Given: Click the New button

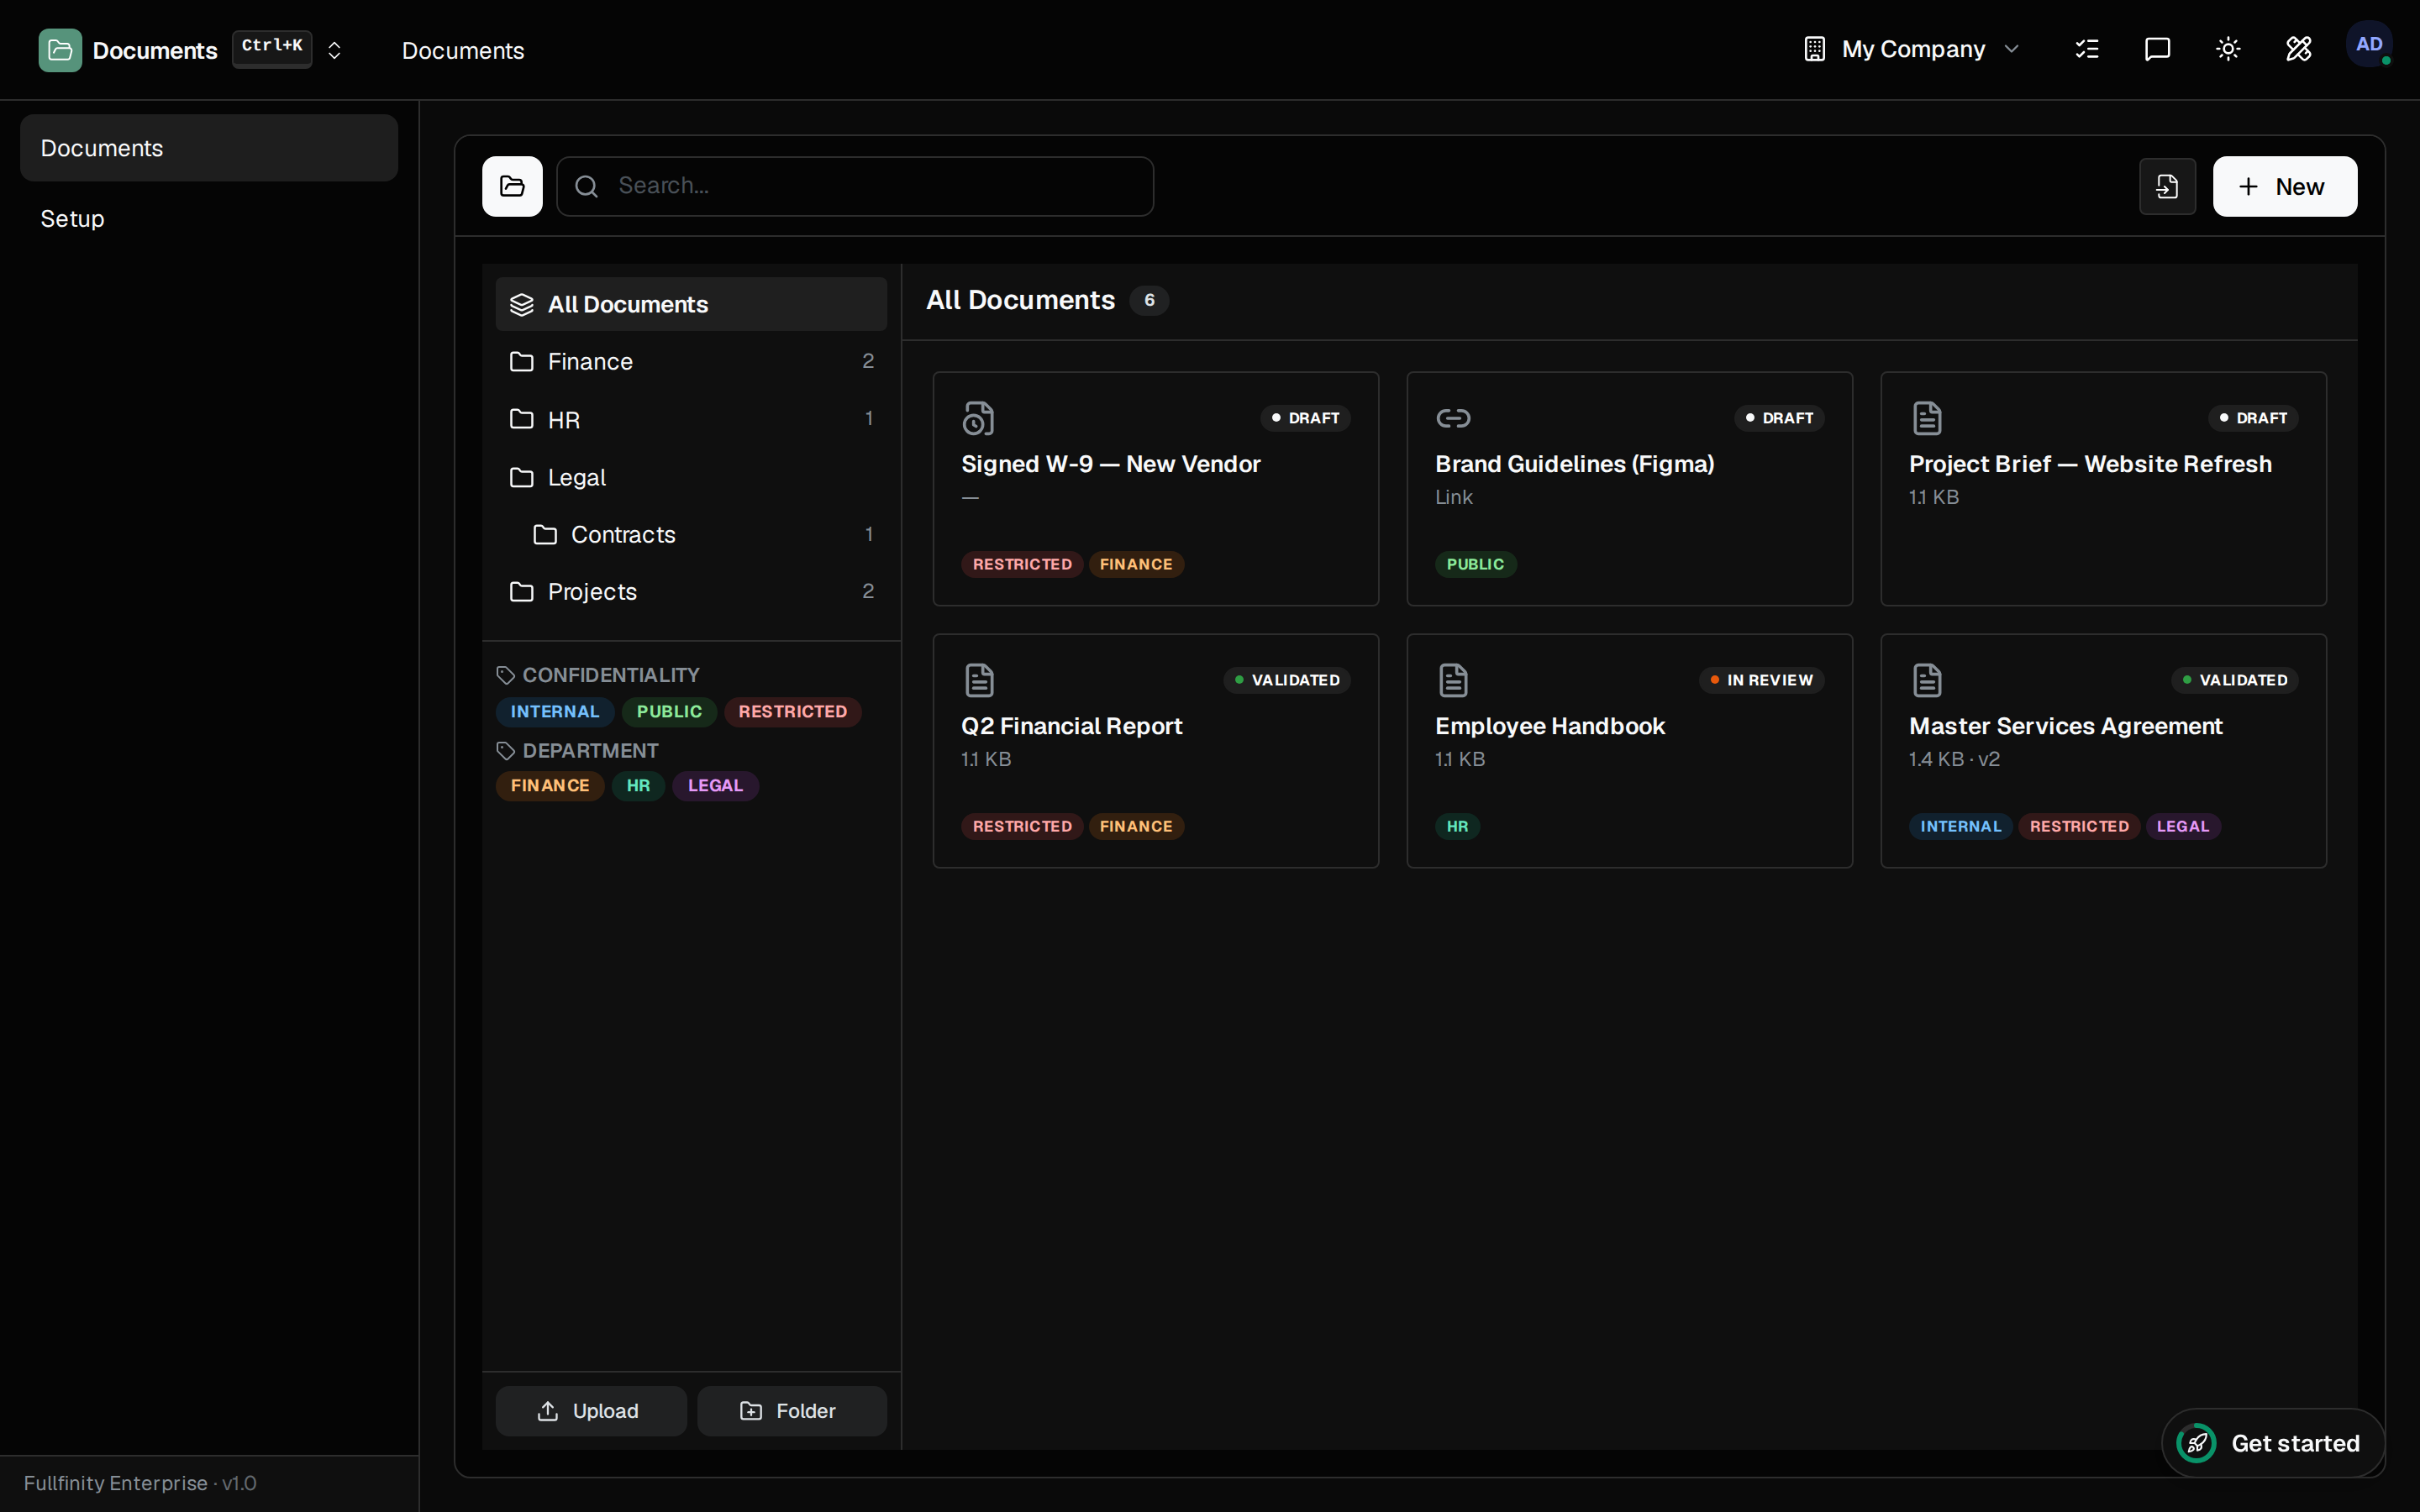Looking at the screenshot, I should 2284,186.
